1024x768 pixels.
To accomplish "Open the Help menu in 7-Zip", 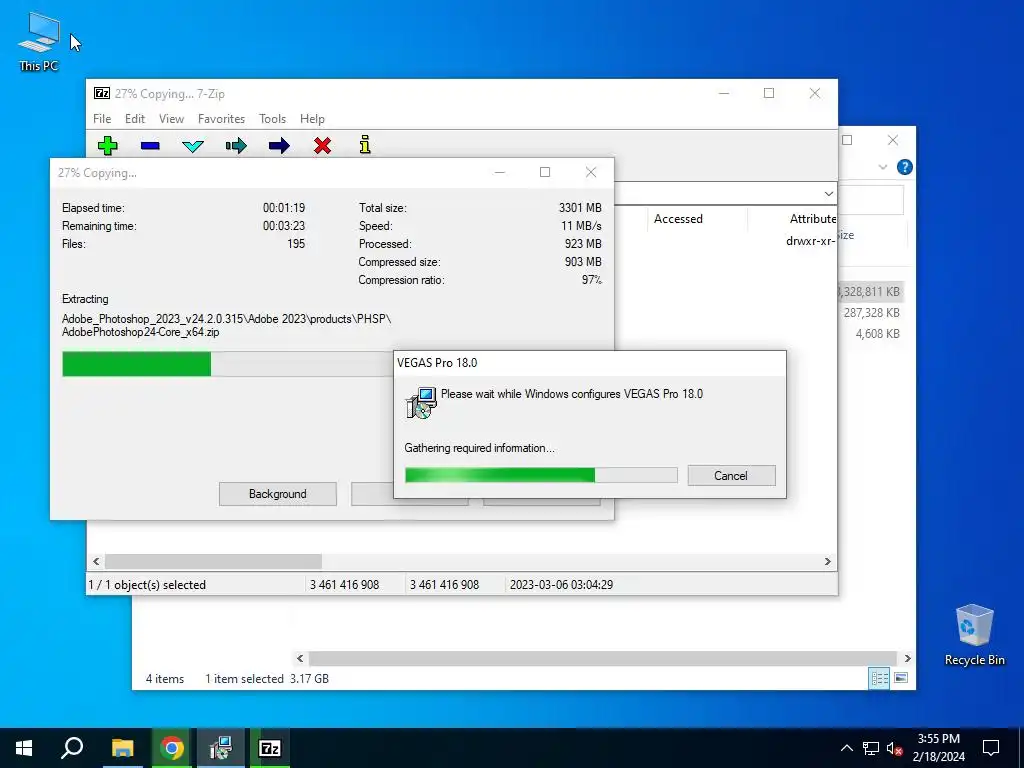I will (x=312, y=119).
